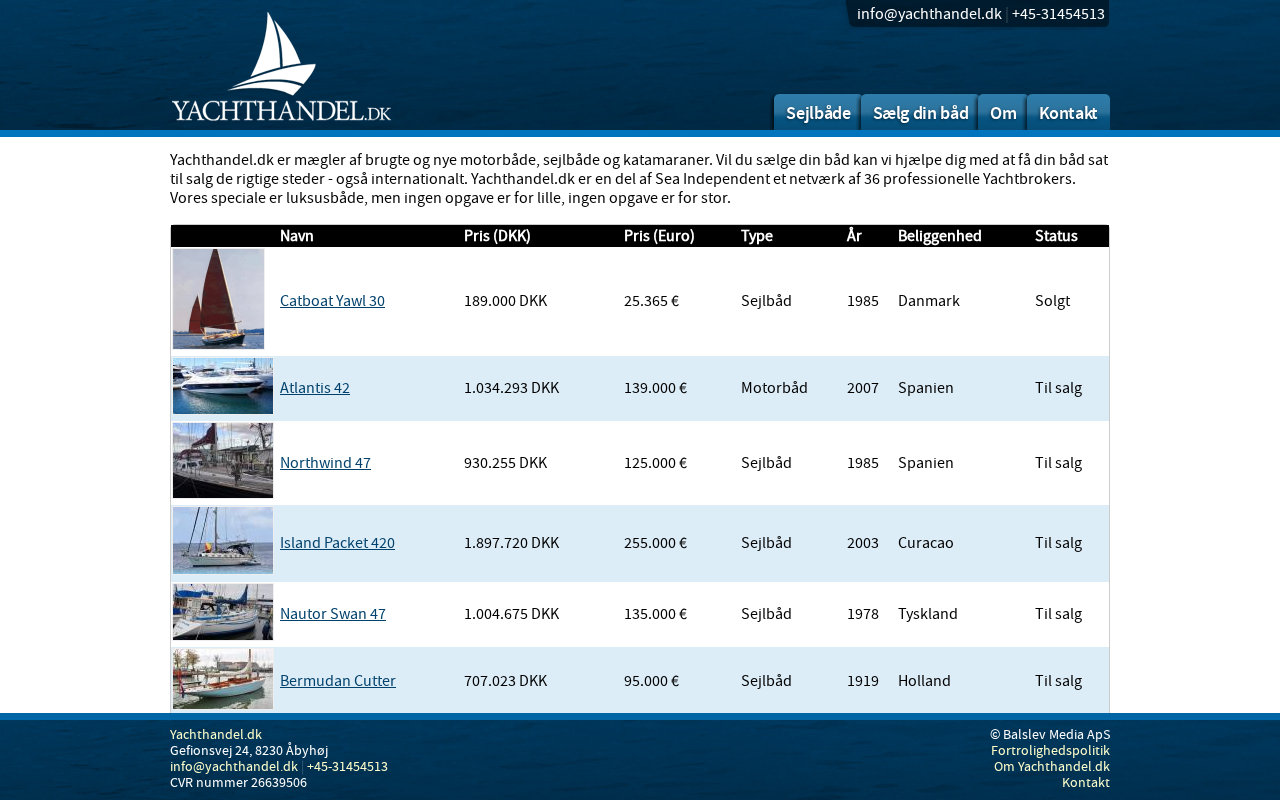The height and width of the screenshot is (800, 1280).
Task: Go to the Sælg din båd tab
Action: 920,112
